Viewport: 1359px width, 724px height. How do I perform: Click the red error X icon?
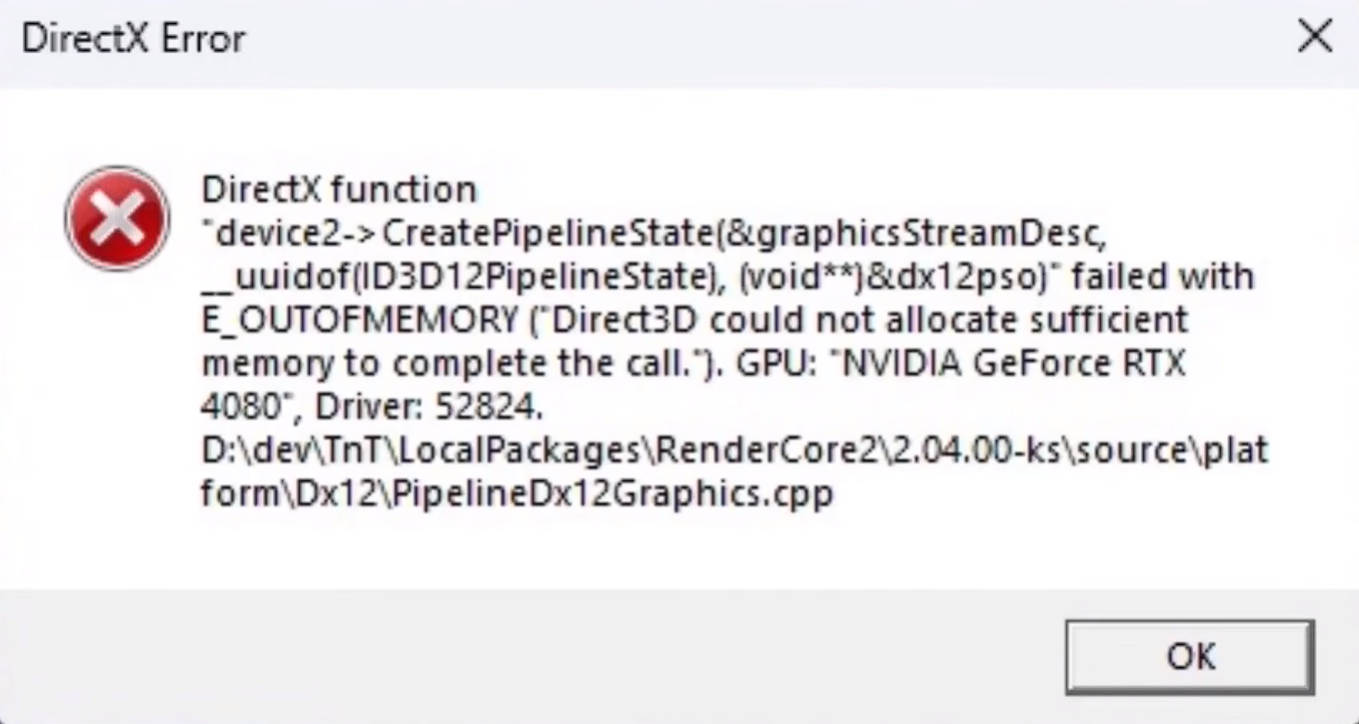pos(117,219)
